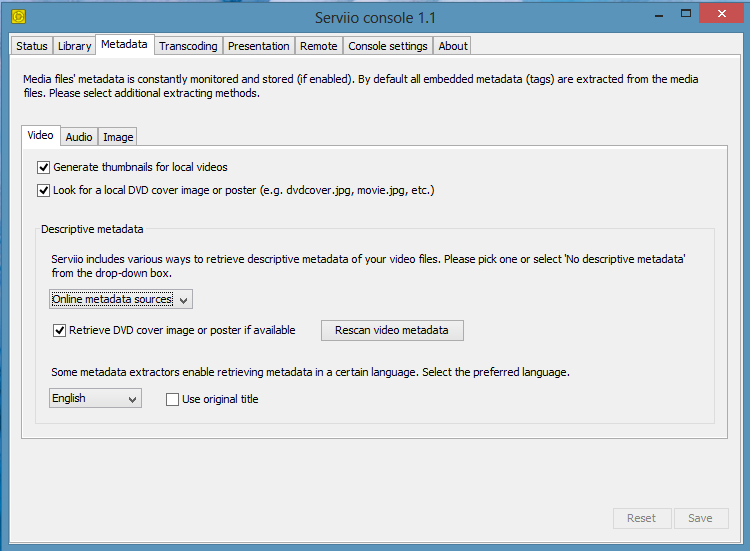
Task: Select the Image metadata sub-tab
Action: click(x=118, y=137)
